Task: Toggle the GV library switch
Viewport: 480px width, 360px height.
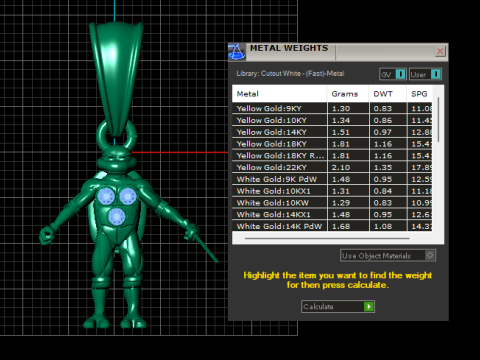Action: pyautogui.click(x=393, y=74)
